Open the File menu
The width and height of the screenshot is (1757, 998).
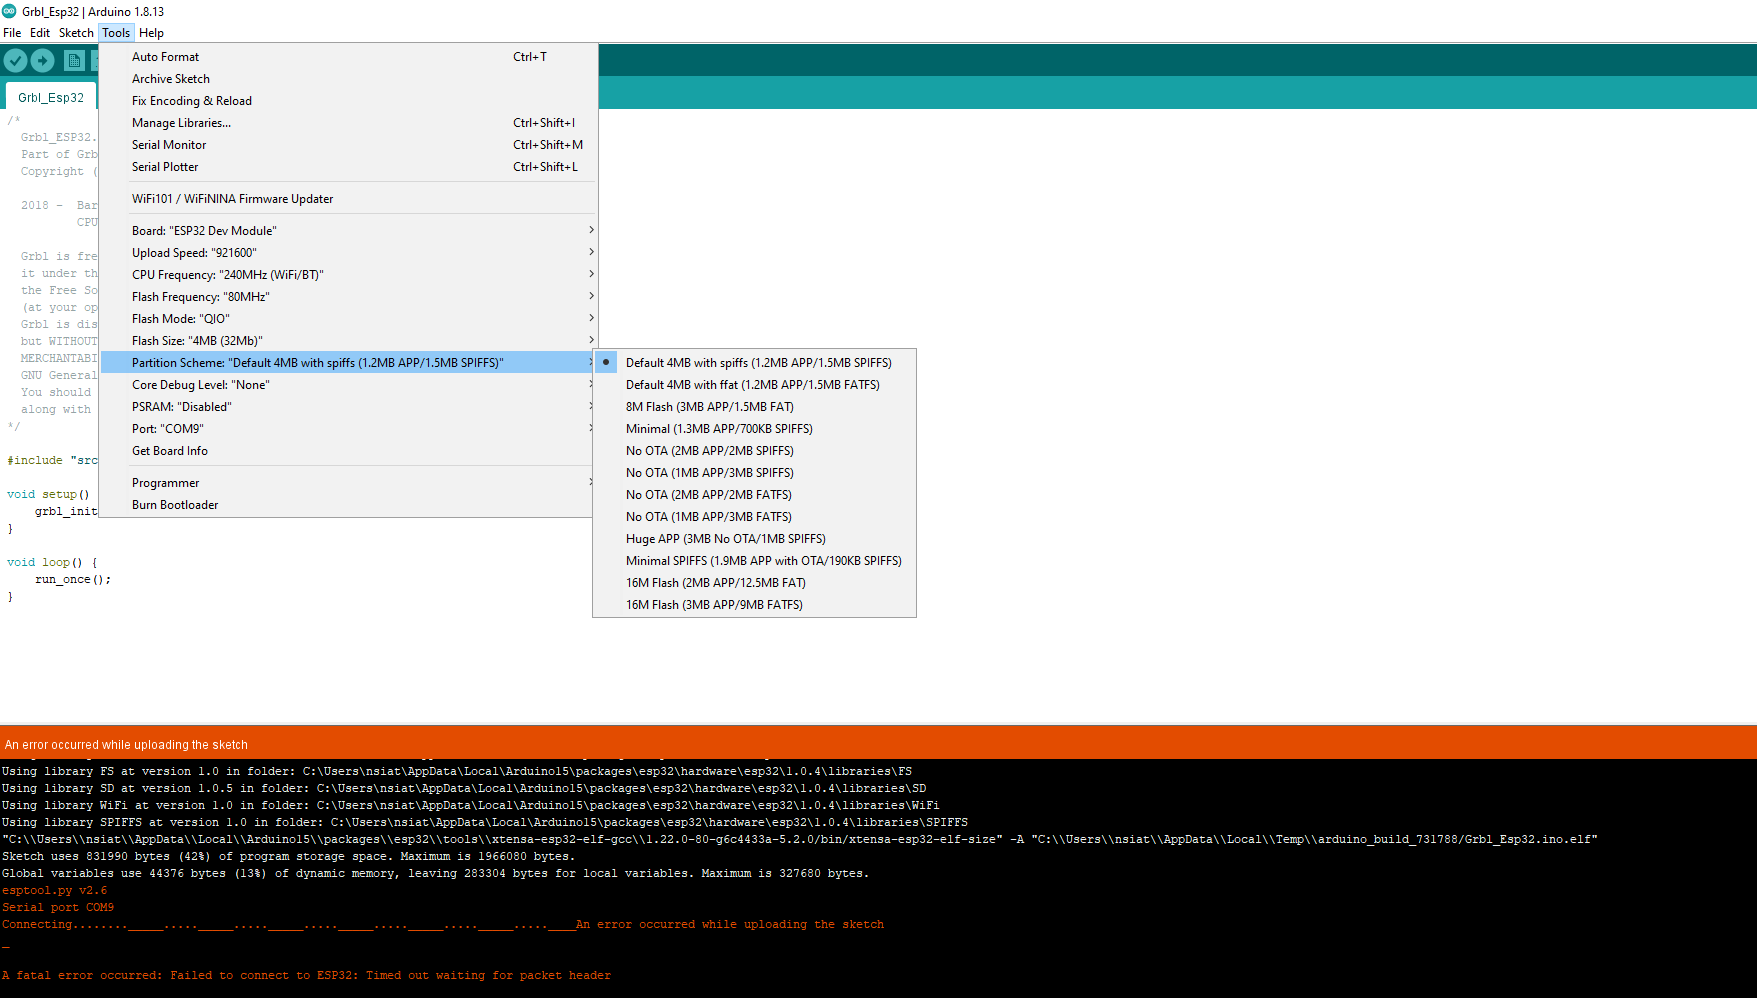pos(12,33)
